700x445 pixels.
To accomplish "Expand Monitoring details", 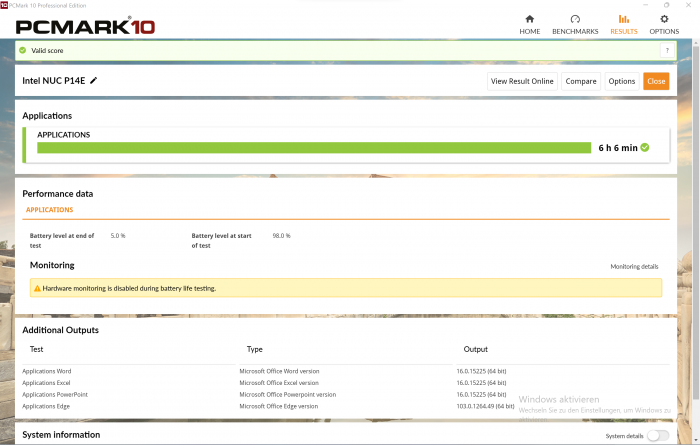I will 634,267.
